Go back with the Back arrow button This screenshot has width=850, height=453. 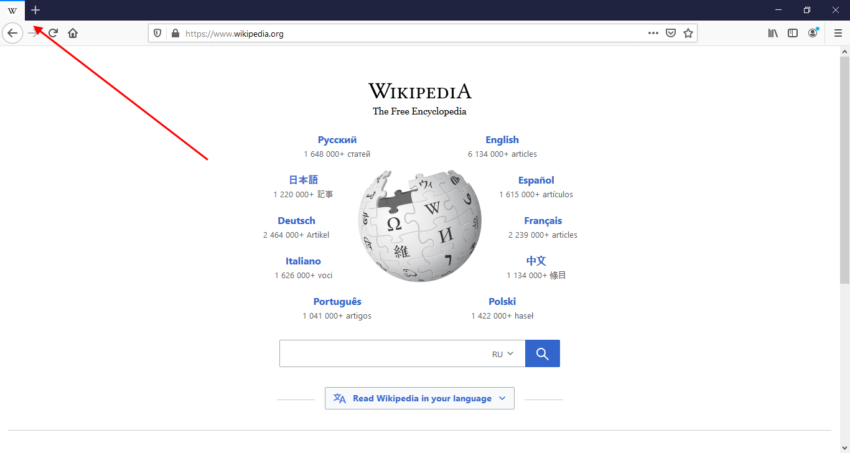coord(12,33)
